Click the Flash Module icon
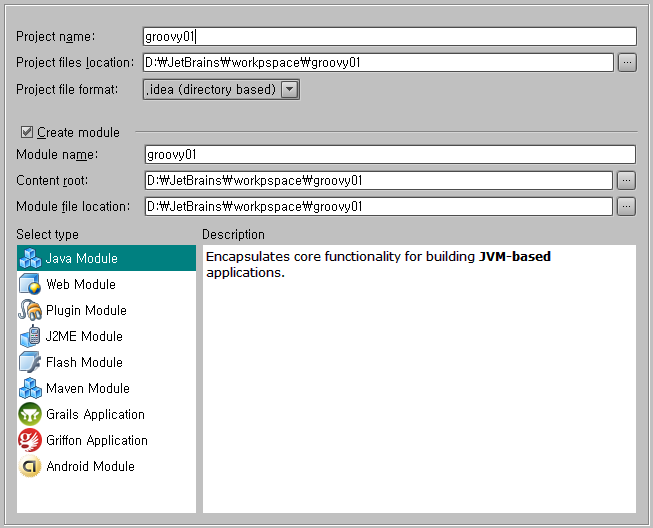The width and height of the screenshot is (653, 528). pyautogui.click(x=30, y=362)
